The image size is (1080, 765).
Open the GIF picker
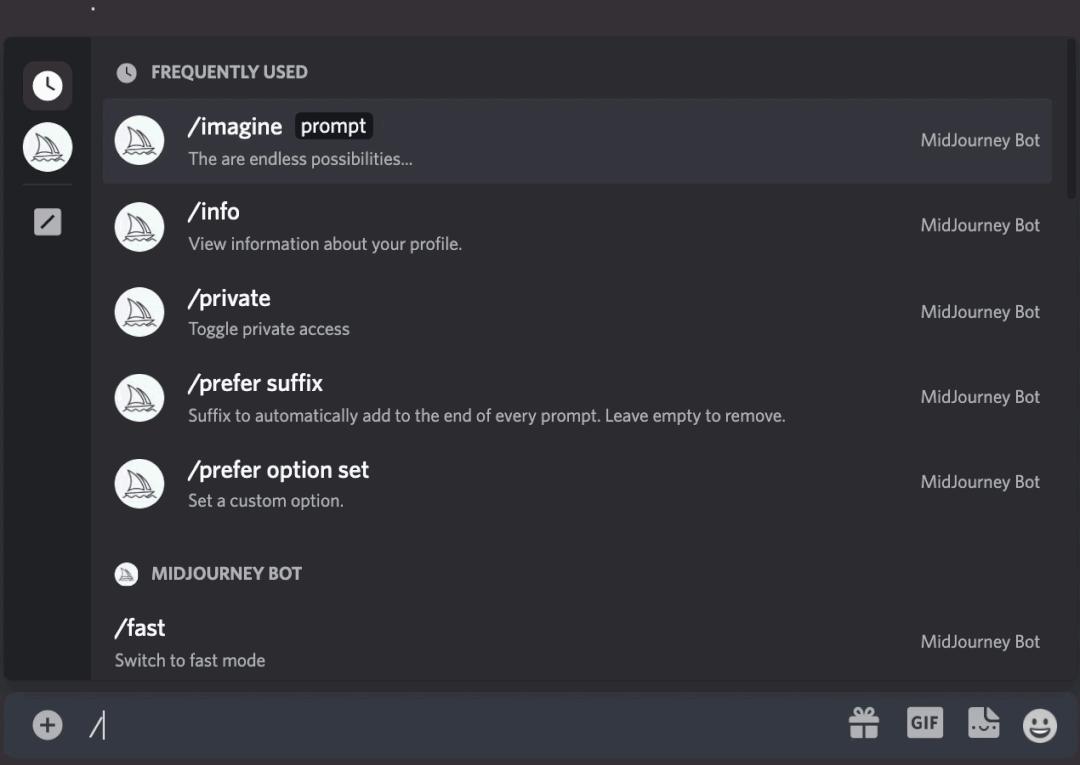click(925, 722)
